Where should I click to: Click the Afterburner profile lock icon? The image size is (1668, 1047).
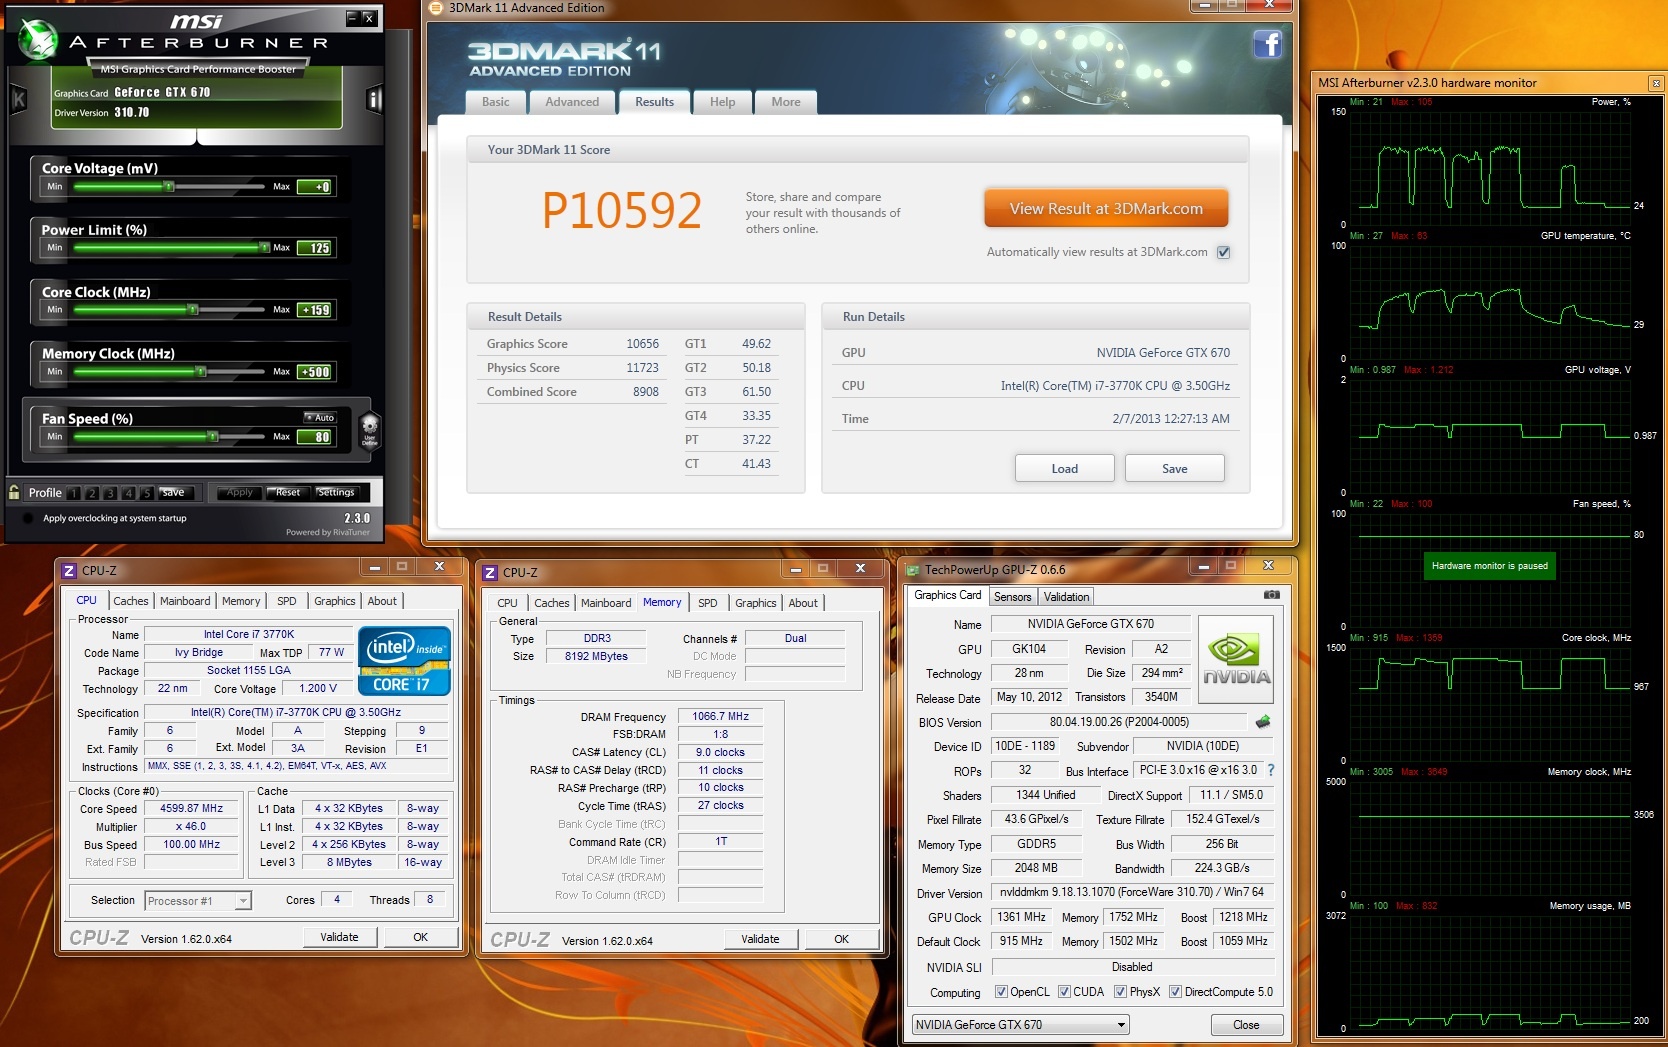(x=14, y=492)
